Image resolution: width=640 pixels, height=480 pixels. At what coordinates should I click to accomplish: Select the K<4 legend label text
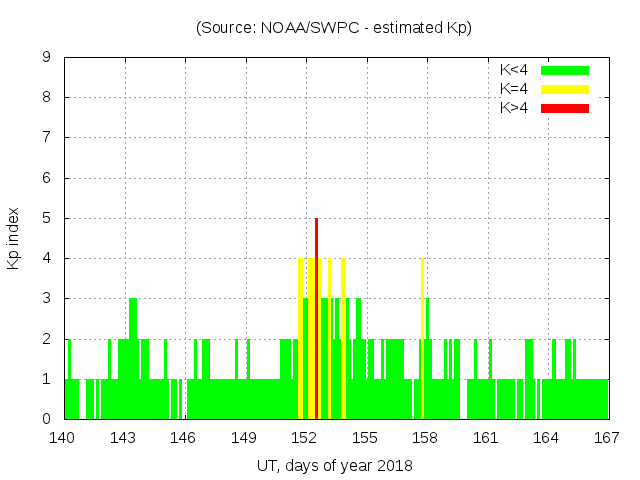point(514,70)
